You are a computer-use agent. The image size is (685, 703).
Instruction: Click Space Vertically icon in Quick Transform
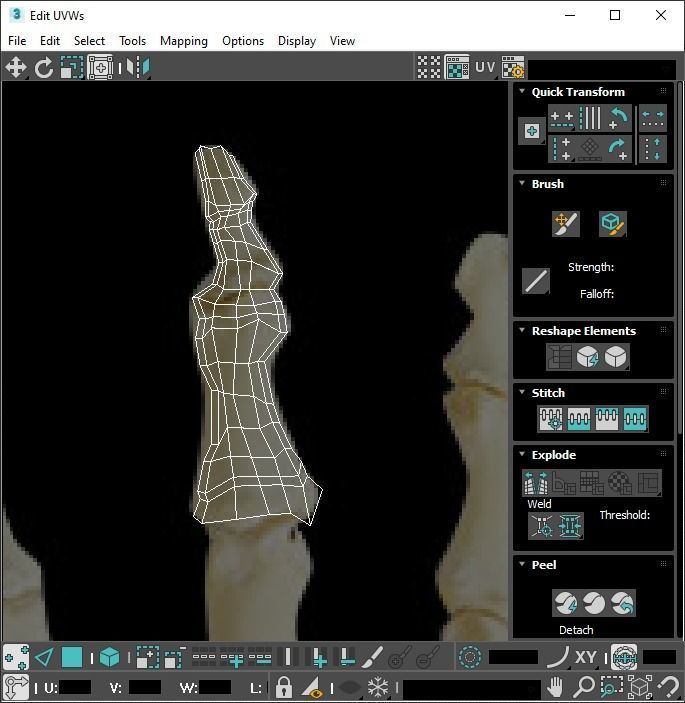coord(653,149)
